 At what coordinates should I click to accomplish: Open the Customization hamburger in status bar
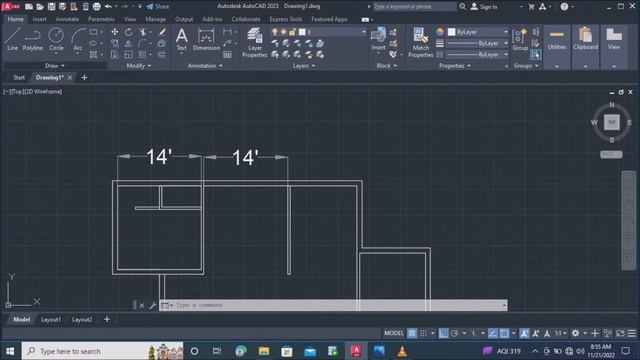point(631,333)
